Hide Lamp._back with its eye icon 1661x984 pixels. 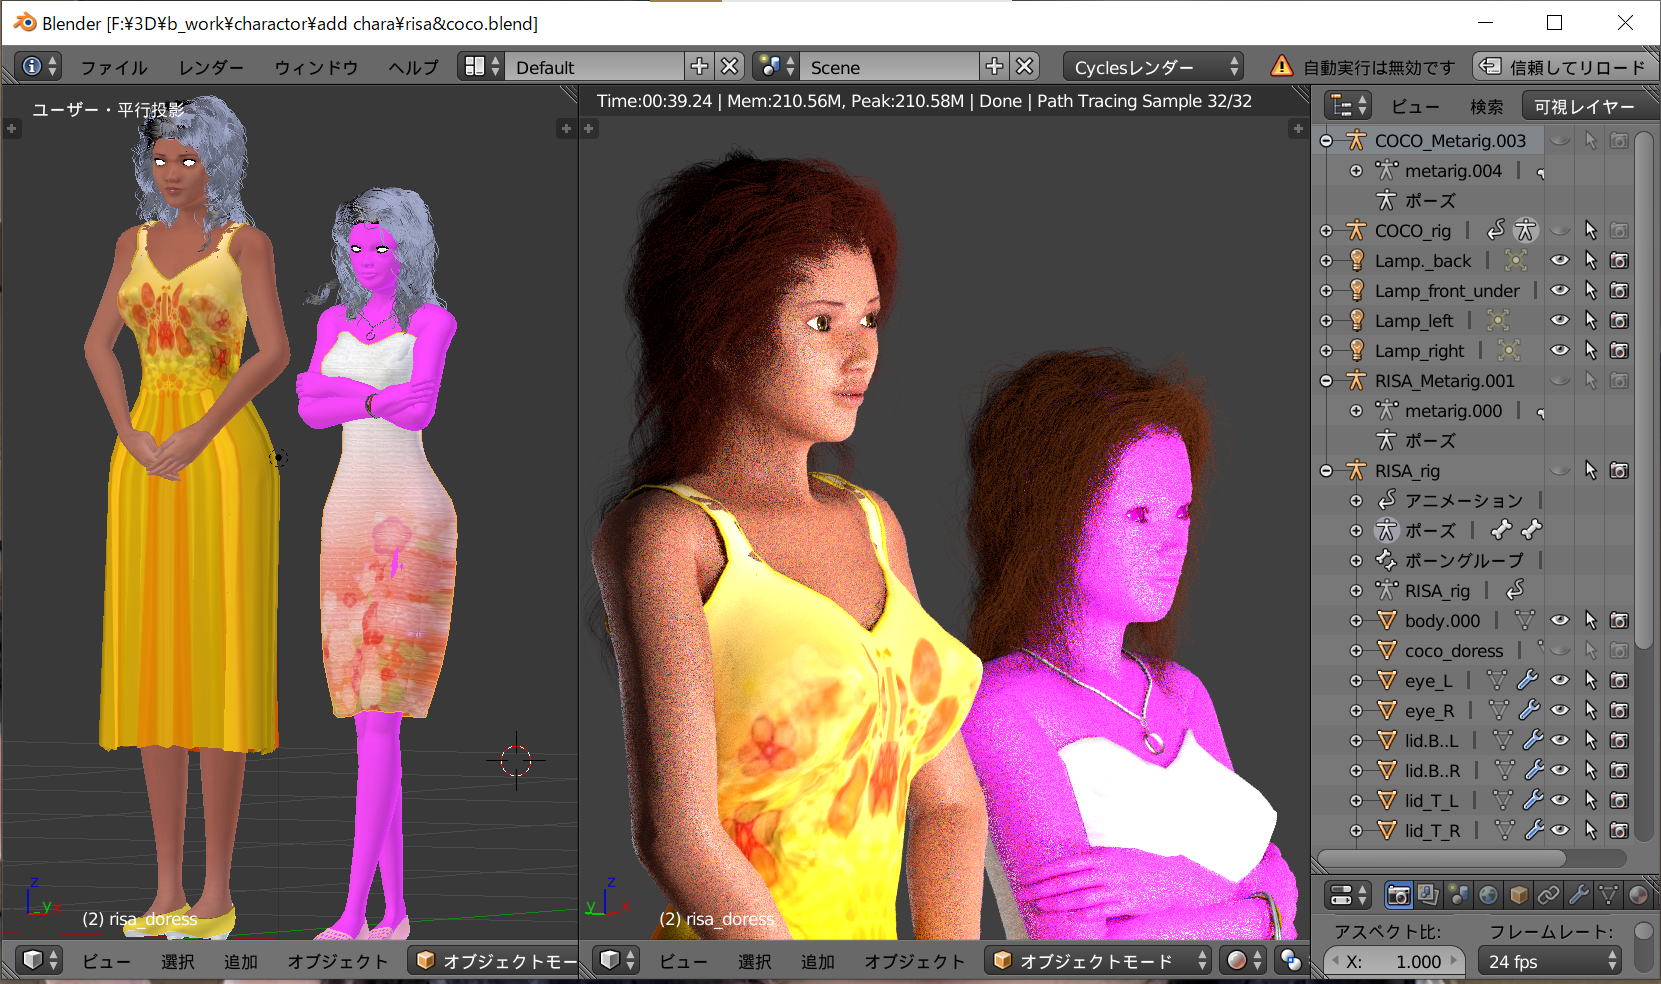pyautogui.click(x=1559, y=260)
